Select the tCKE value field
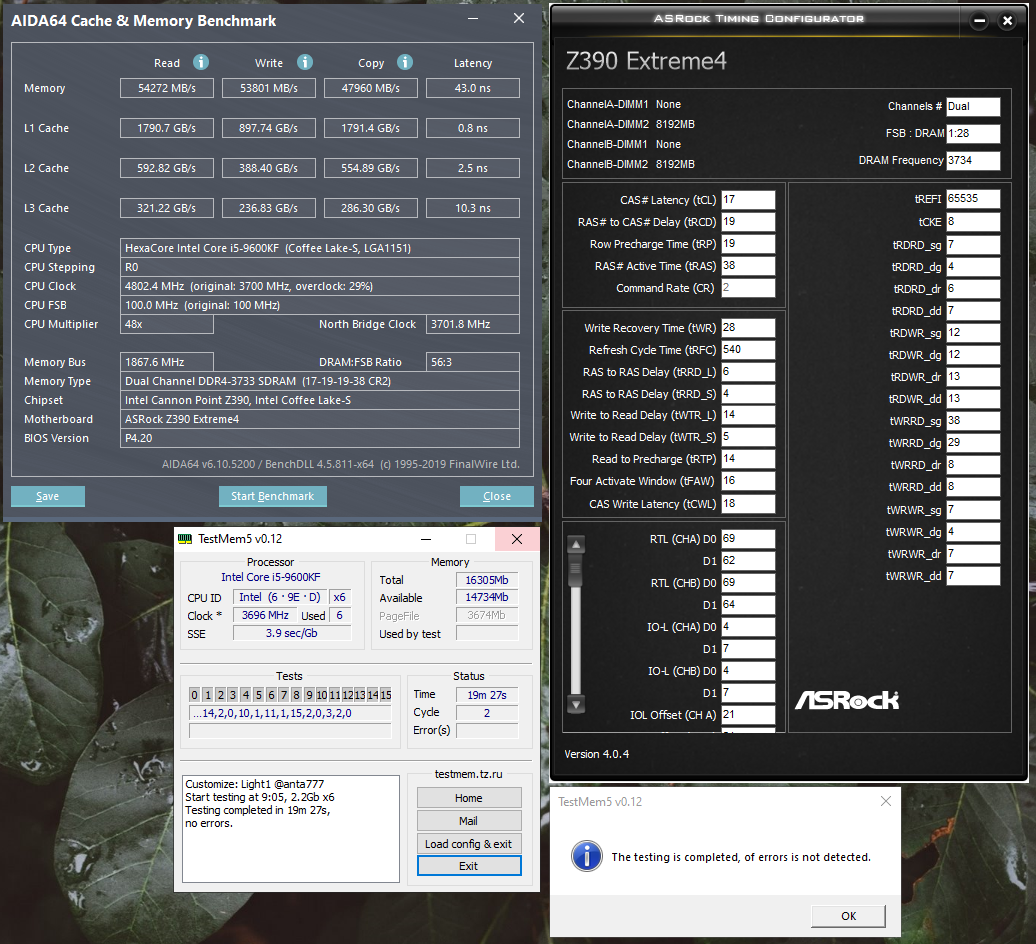The image size is (1036, 944). tap(973, 222)
